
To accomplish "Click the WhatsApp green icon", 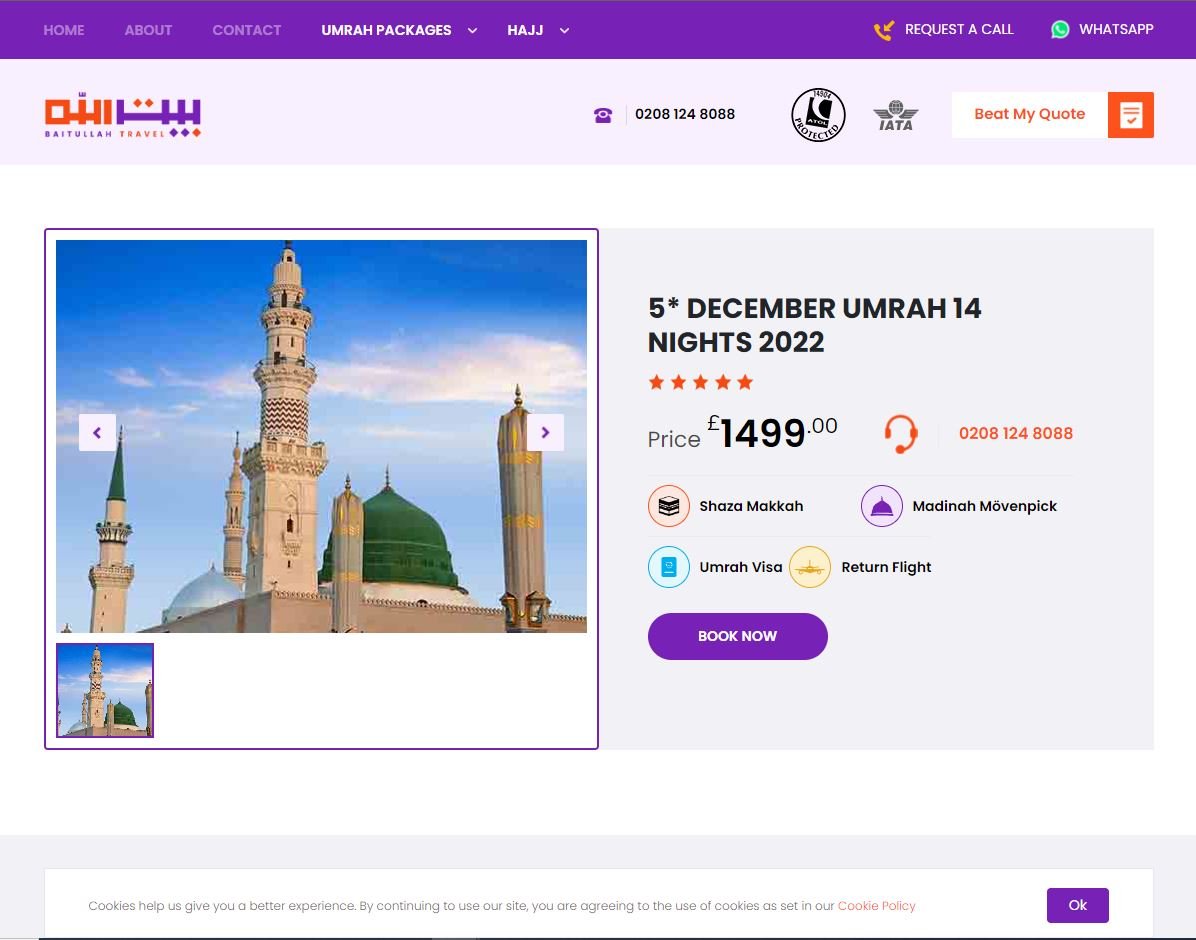I will tap(1059, 30).
